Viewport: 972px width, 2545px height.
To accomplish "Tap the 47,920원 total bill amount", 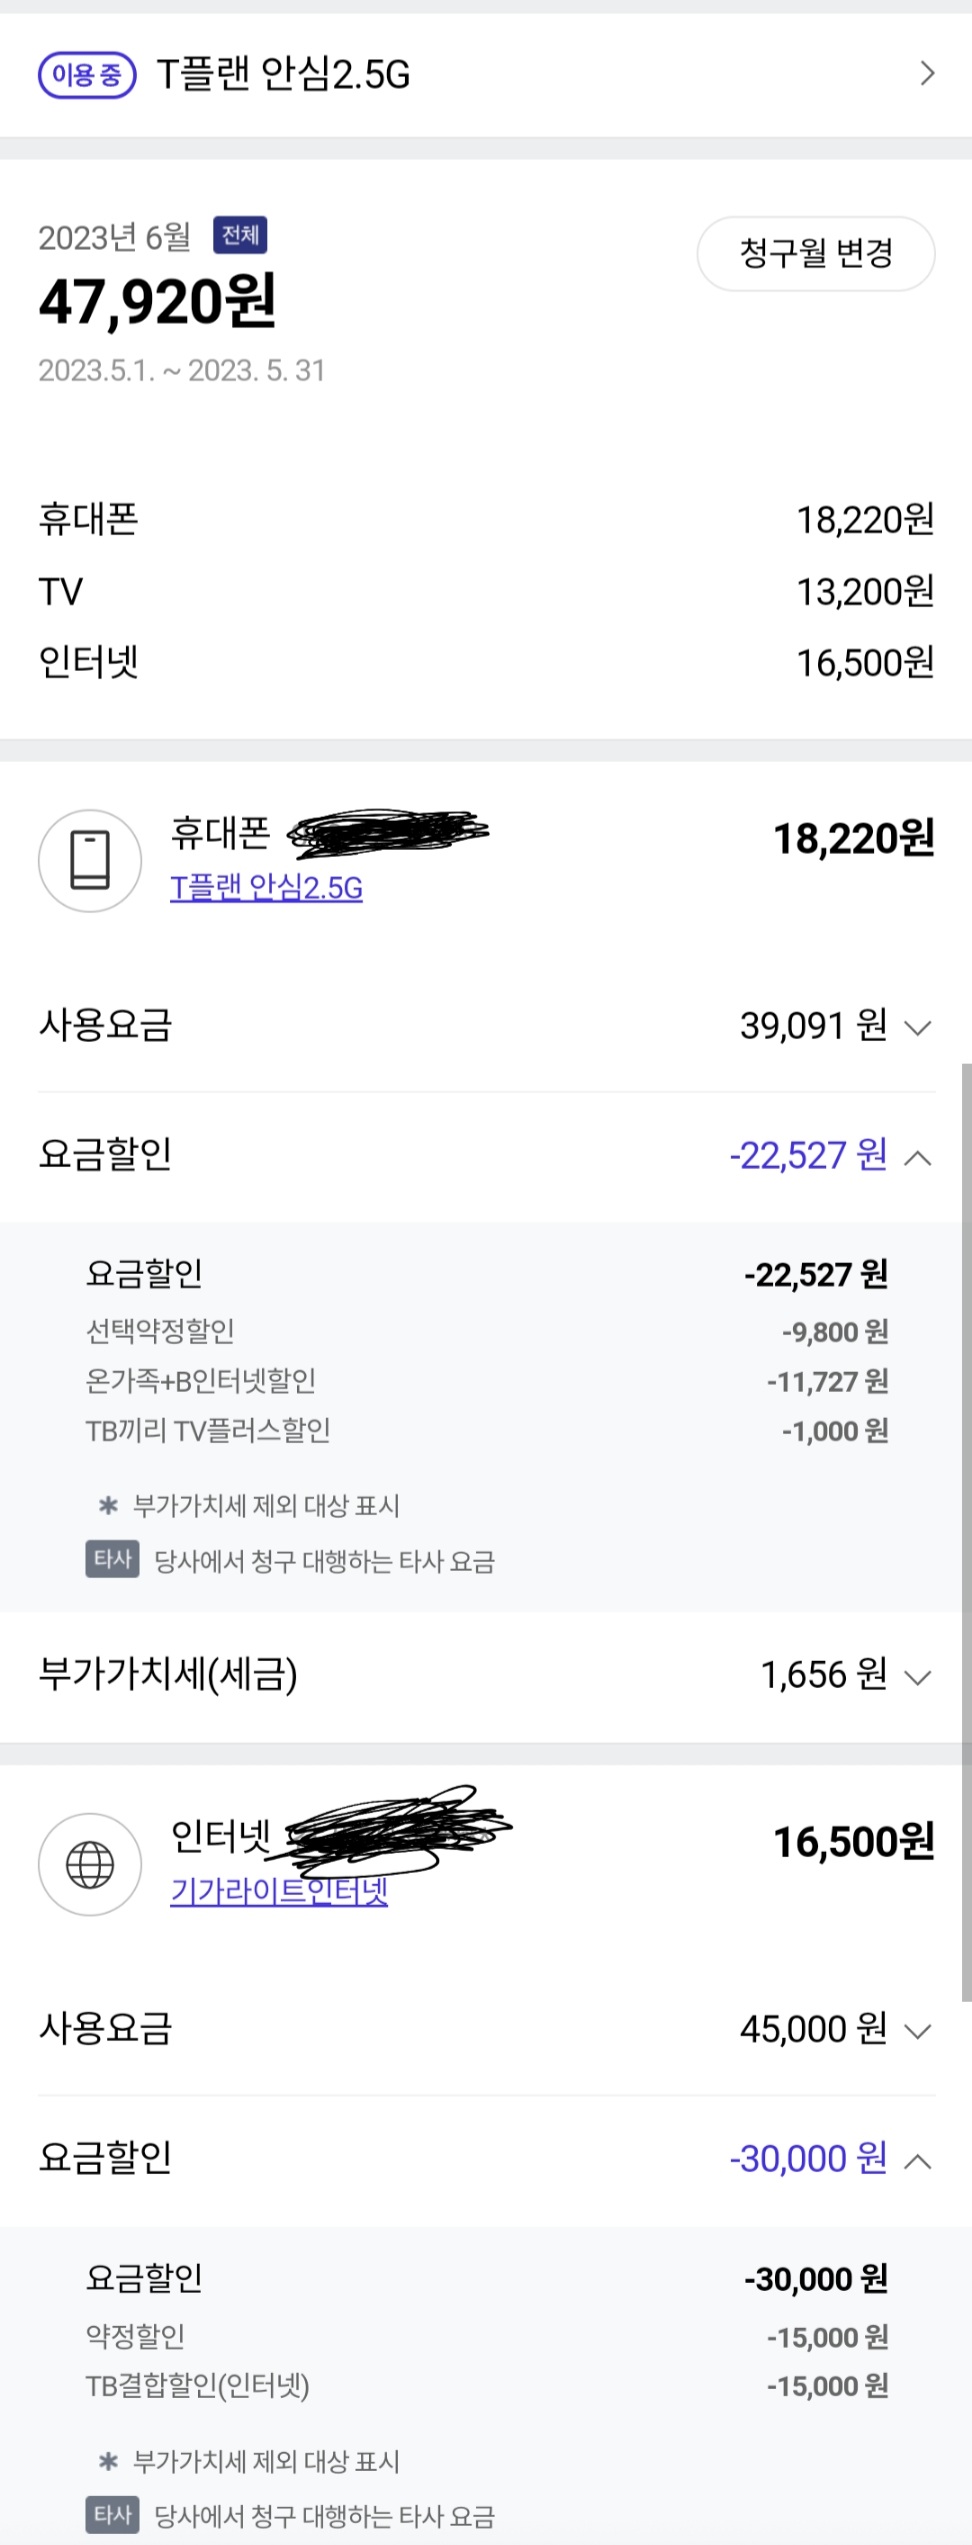I will pyautogui.click(x=157, y=302).
